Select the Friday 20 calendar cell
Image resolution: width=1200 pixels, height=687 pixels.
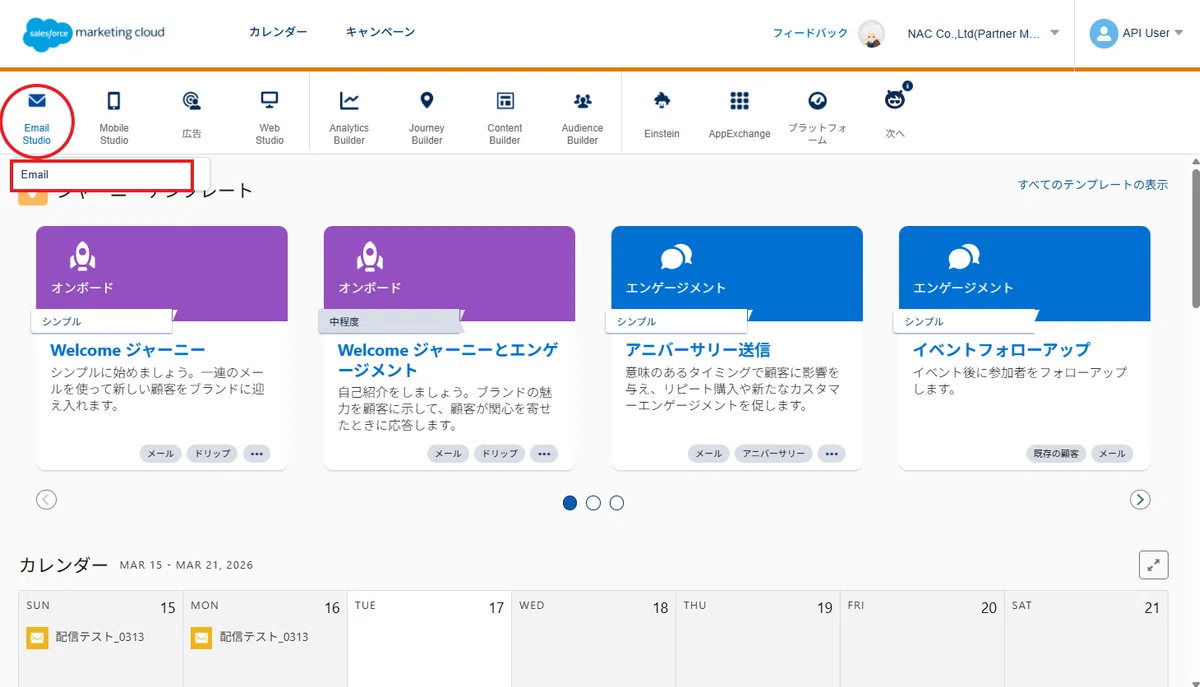click(x=921, y=638)
